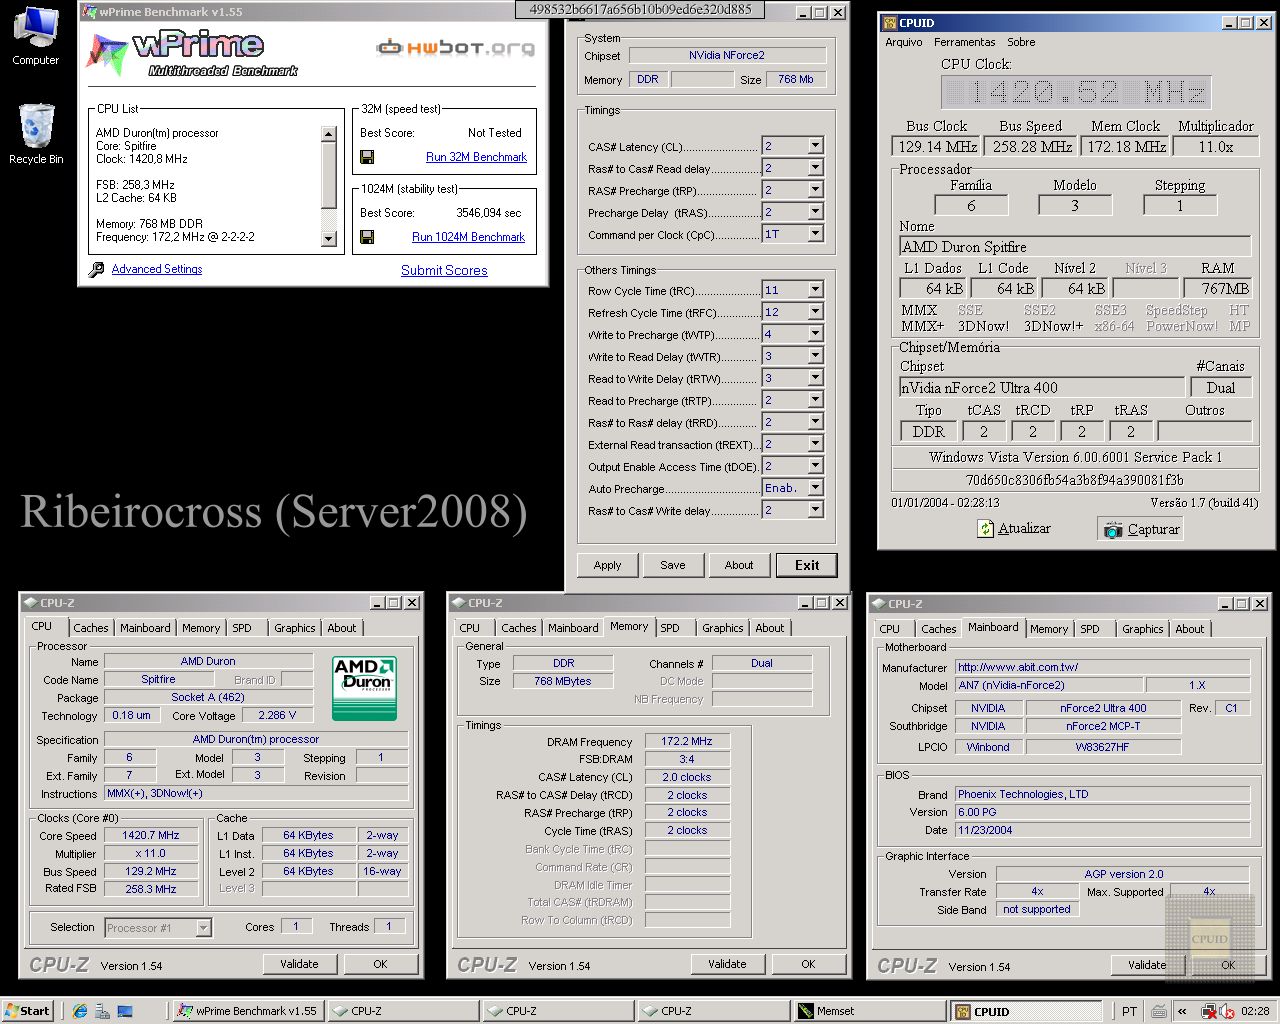Open the Ferramentas menu in CPUID

964,42
